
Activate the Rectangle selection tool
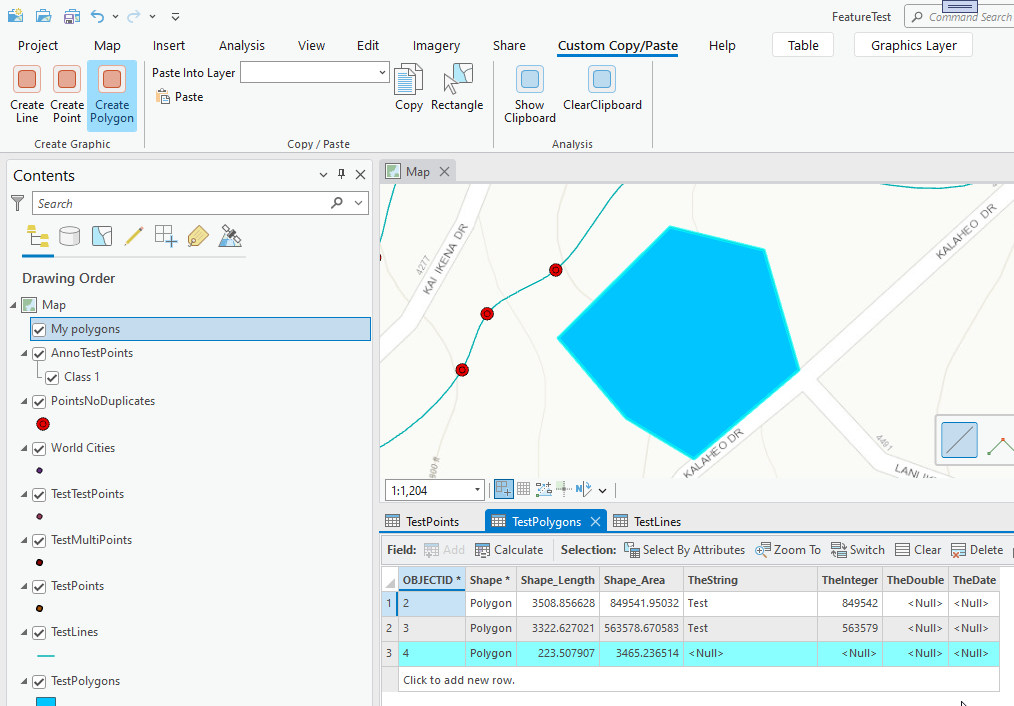pos(457,89)
